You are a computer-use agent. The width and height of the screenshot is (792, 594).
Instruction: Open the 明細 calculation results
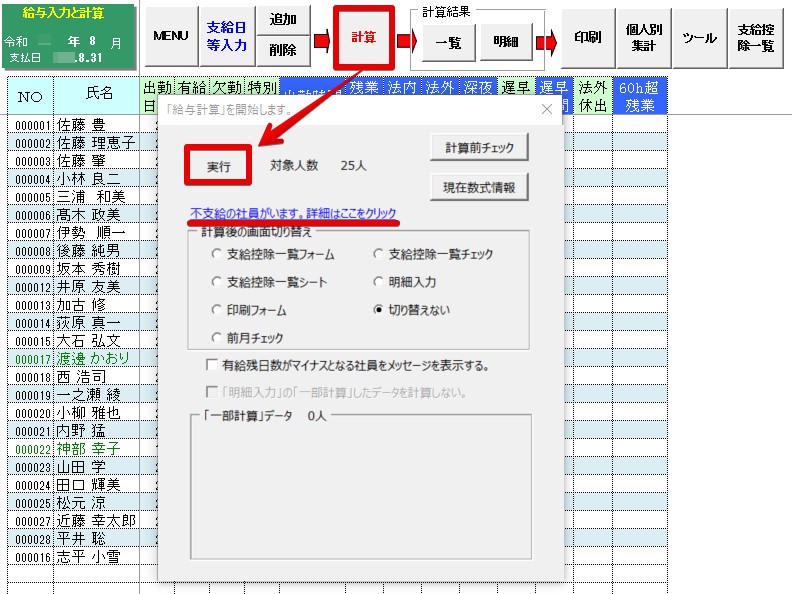coord(506,42)
